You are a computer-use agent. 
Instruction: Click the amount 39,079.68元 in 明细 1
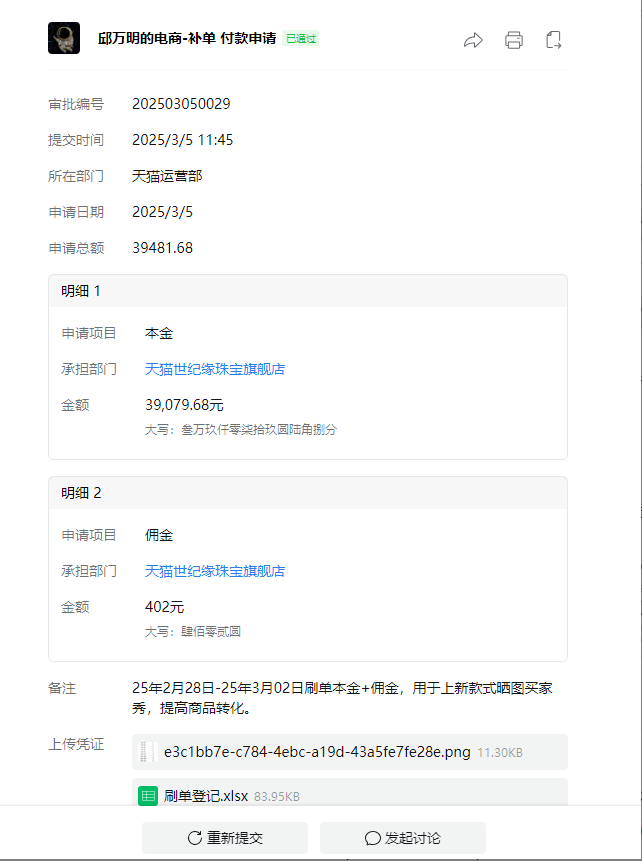click(x=185, y=405)
